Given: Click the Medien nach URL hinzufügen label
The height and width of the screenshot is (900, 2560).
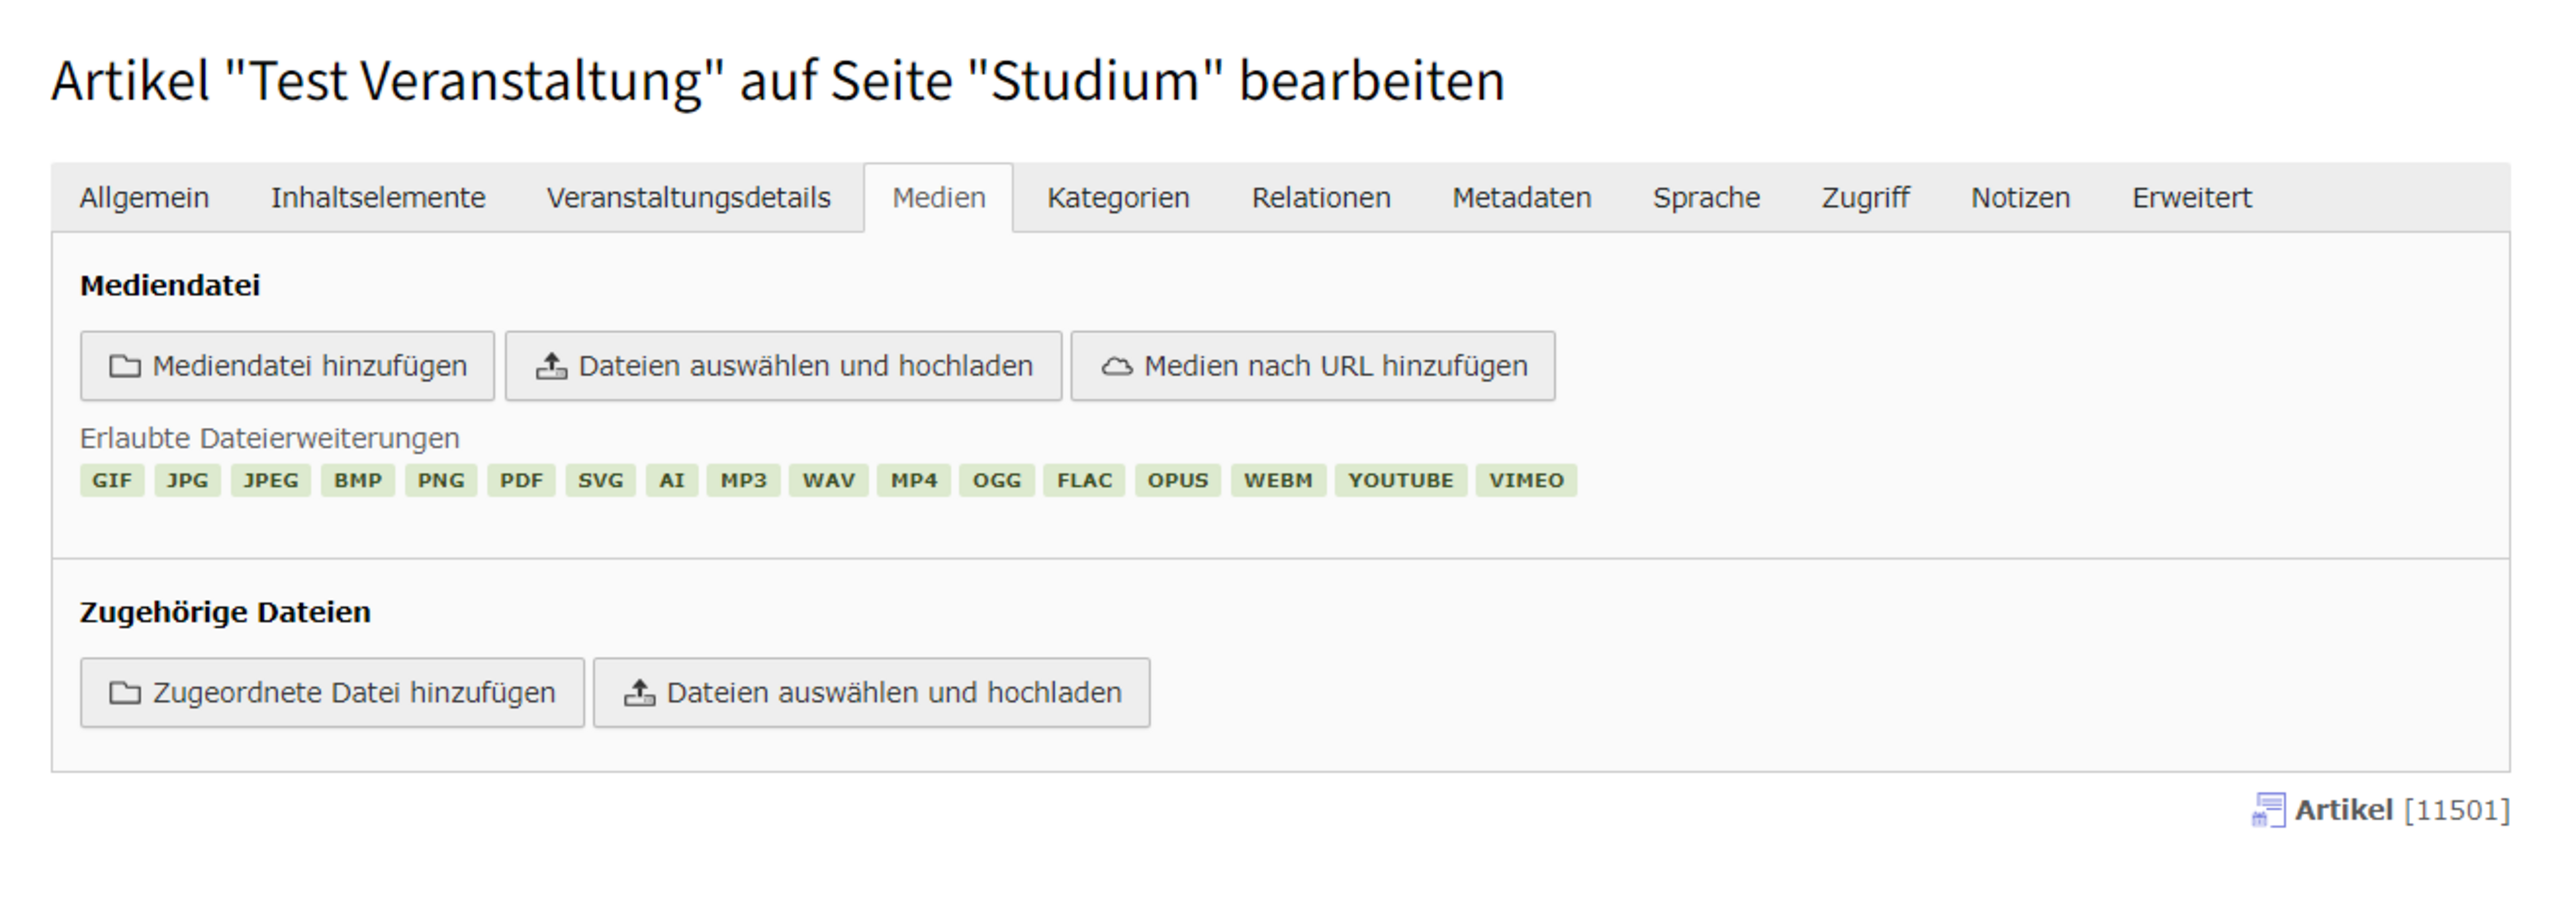Looking at the screenshot, I should coord(1336,367).
